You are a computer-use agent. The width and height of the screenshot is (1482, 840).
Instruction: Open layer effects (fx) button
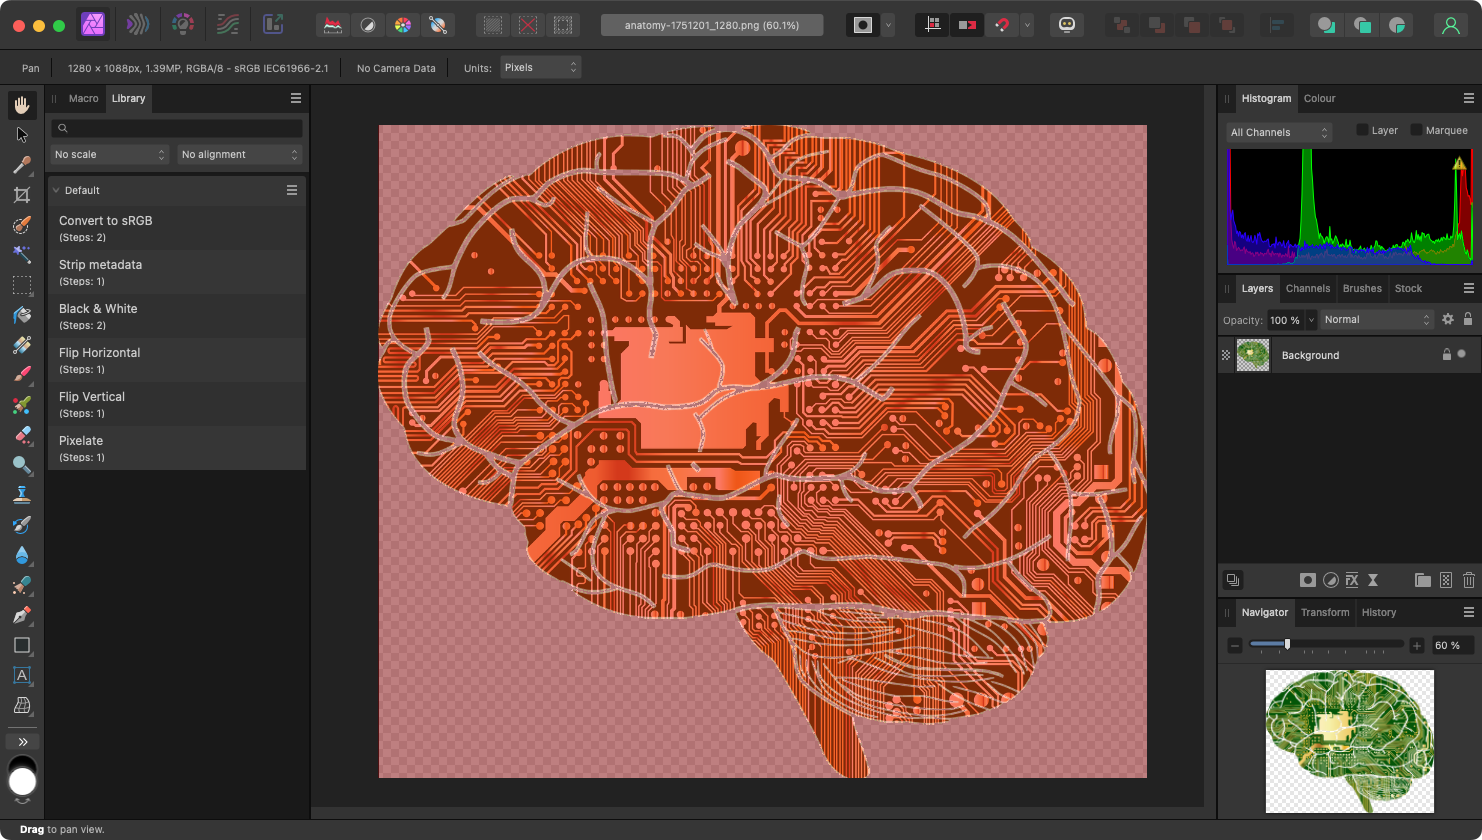point(1352,580)
